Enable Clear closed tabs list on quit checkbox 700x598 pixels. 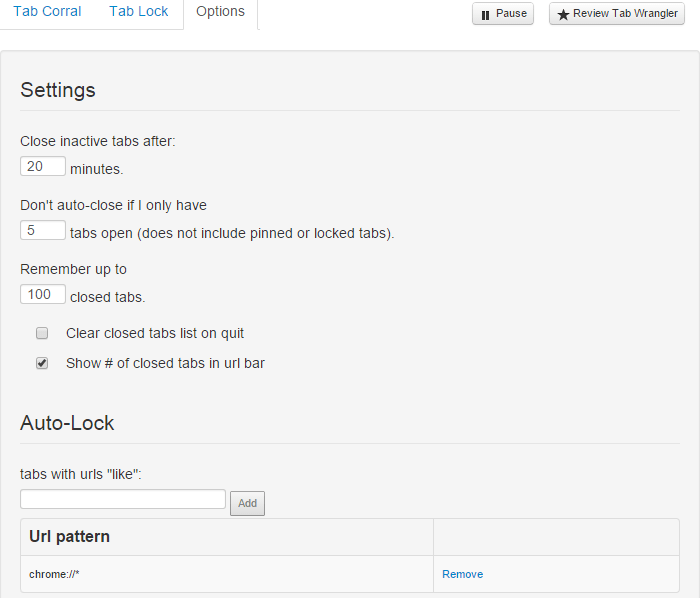[42, 333]
